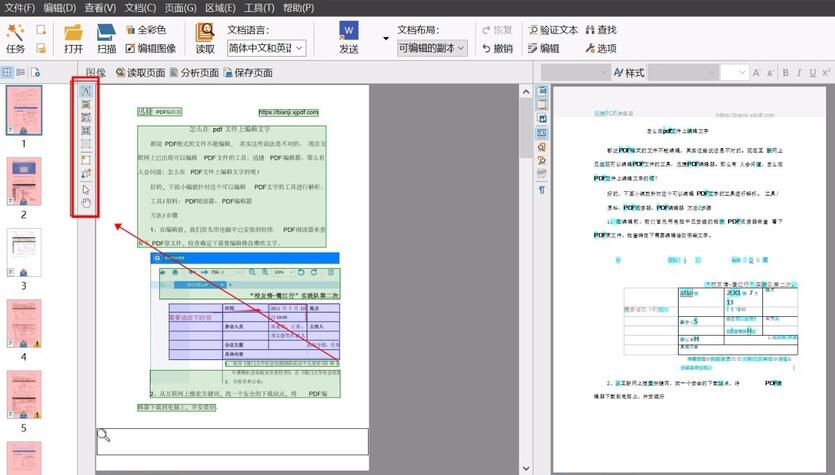
Task: Expand the 文档语言 language dropdown
Action: [x=299, y=48]
